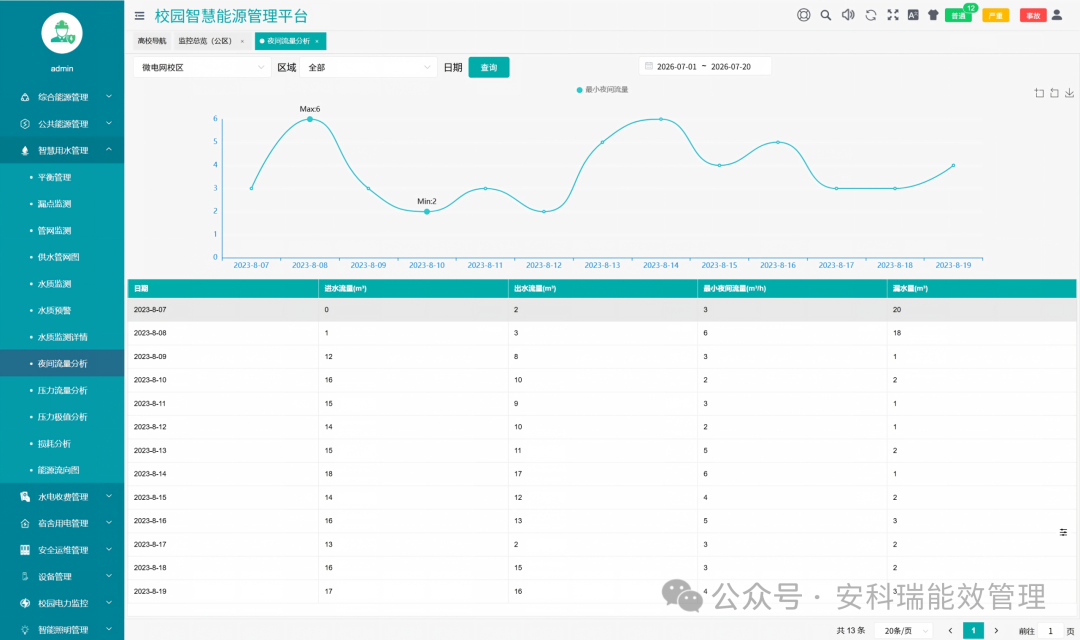
Task: Open the user profile icon
Action: 1057,14
